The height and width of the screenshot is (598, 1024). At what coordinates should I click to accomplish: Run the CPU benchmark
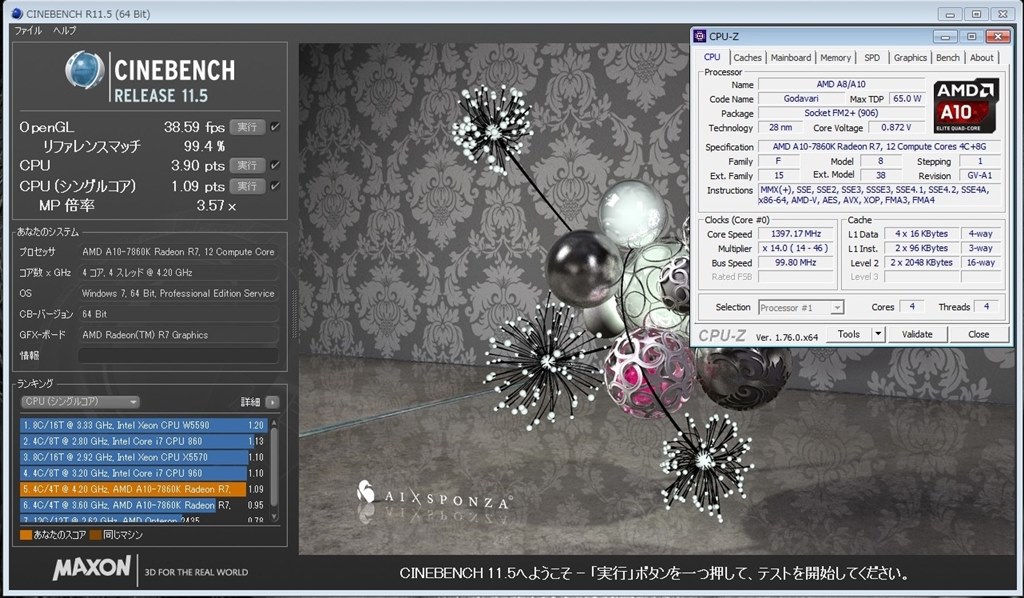247,165
